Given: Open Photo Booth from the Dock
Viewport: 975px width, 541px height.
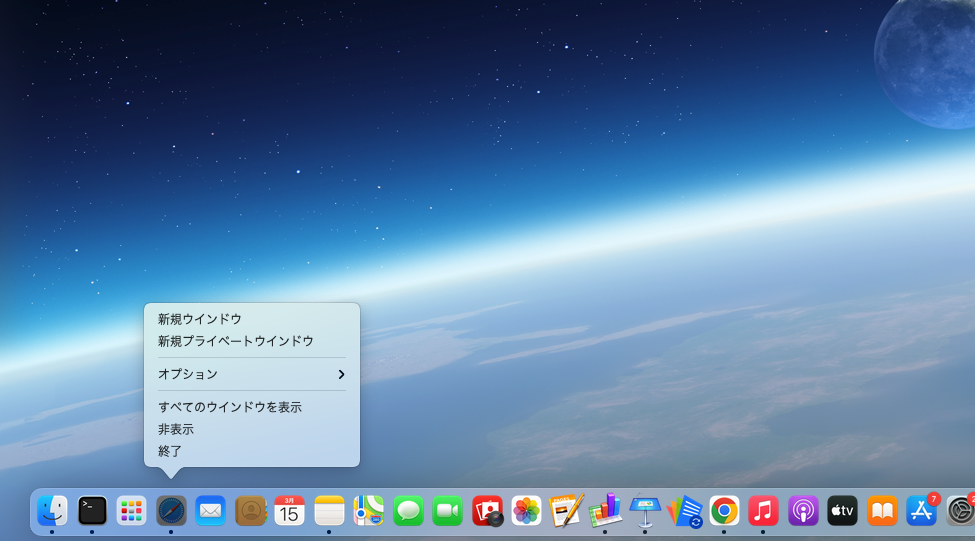Looking at the screenshot, I should [487, 511].
